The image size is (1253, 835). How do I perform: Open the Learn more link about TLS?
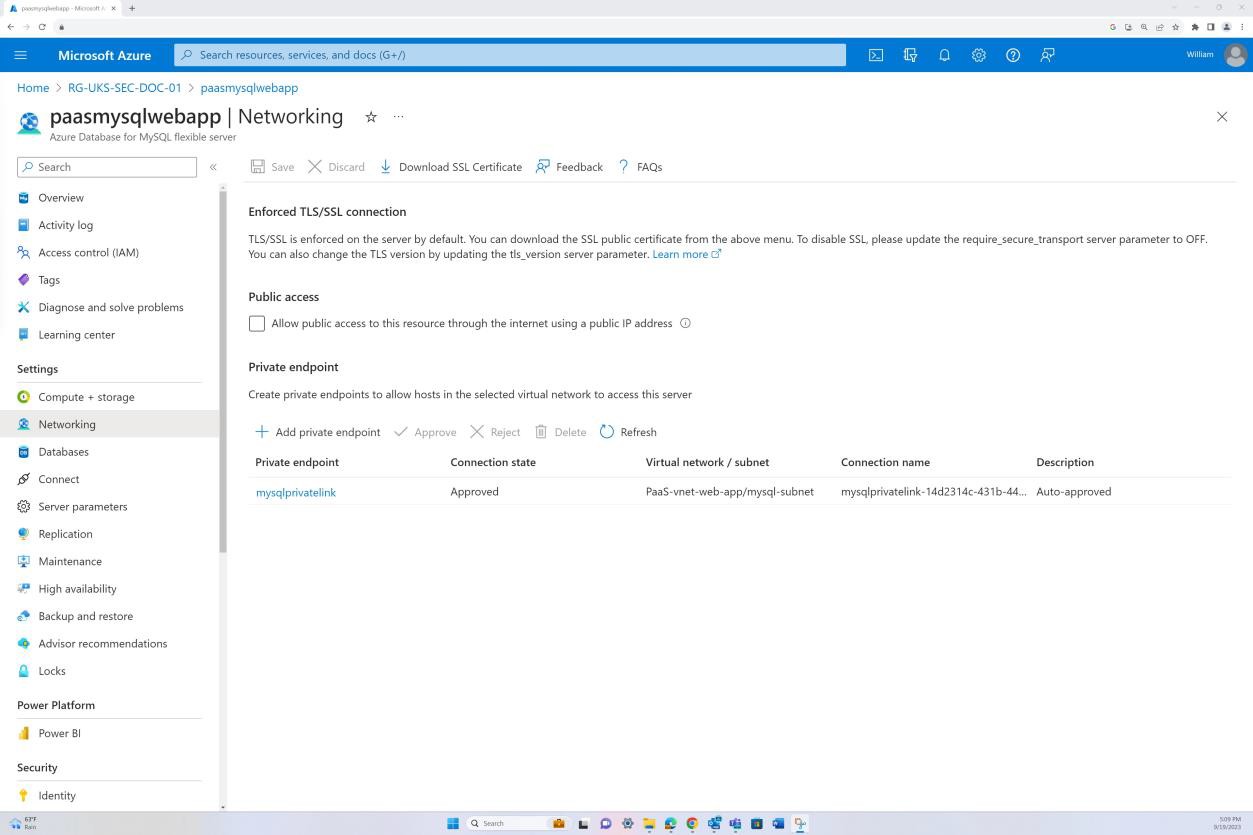tap(681, 253)
